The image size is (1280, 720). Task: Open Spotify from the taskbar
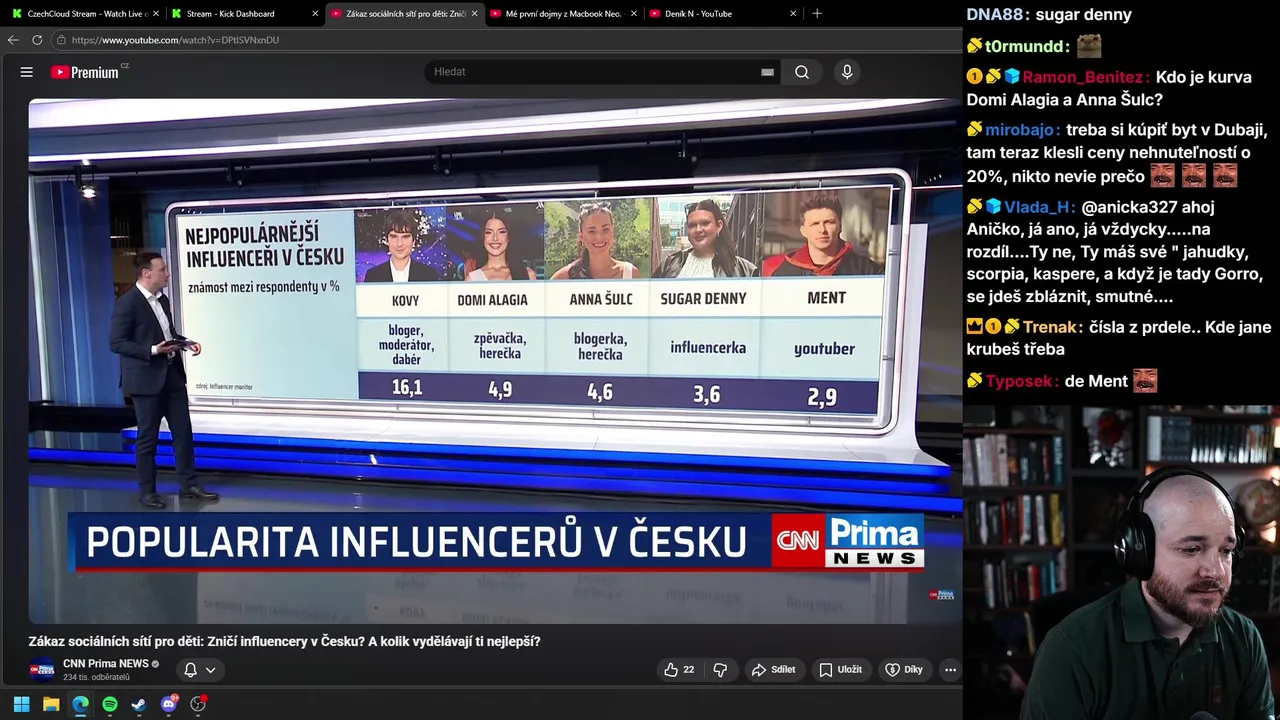pyautogui.click(x=110, y=704)
